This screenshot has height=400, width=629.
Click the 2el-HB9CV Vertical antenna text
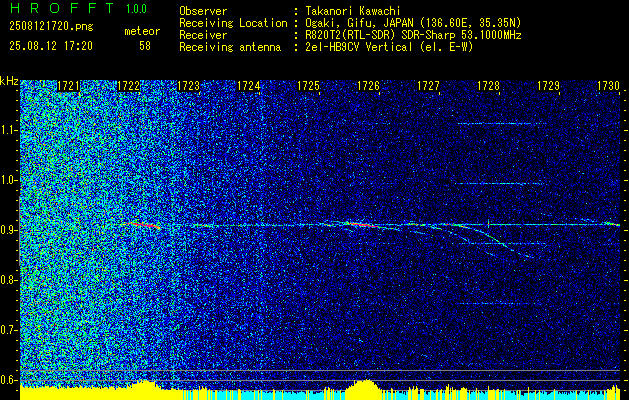389,47
